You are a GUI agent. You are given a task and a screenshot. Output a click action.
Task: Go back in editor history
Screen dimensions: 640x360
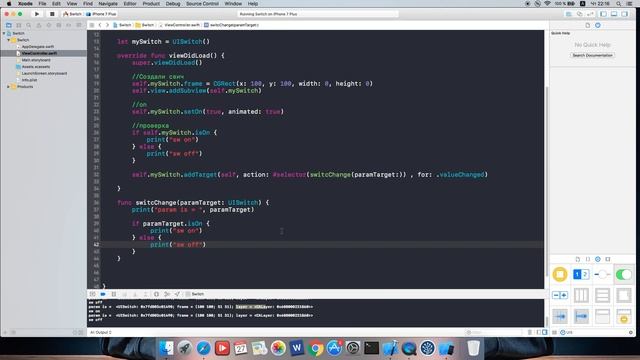pyautogui.click(x=100, y=25)
